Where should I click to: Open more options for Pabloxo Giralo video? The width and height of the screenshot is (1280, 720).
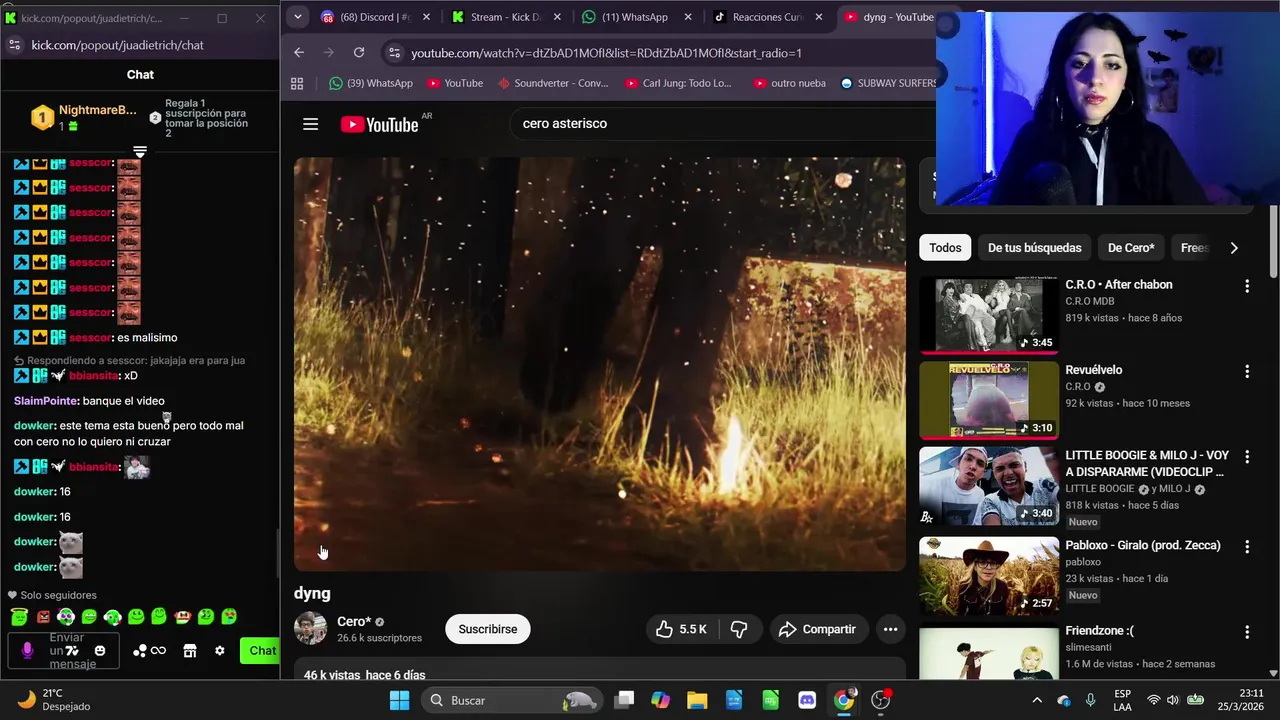coord(1247,547)
